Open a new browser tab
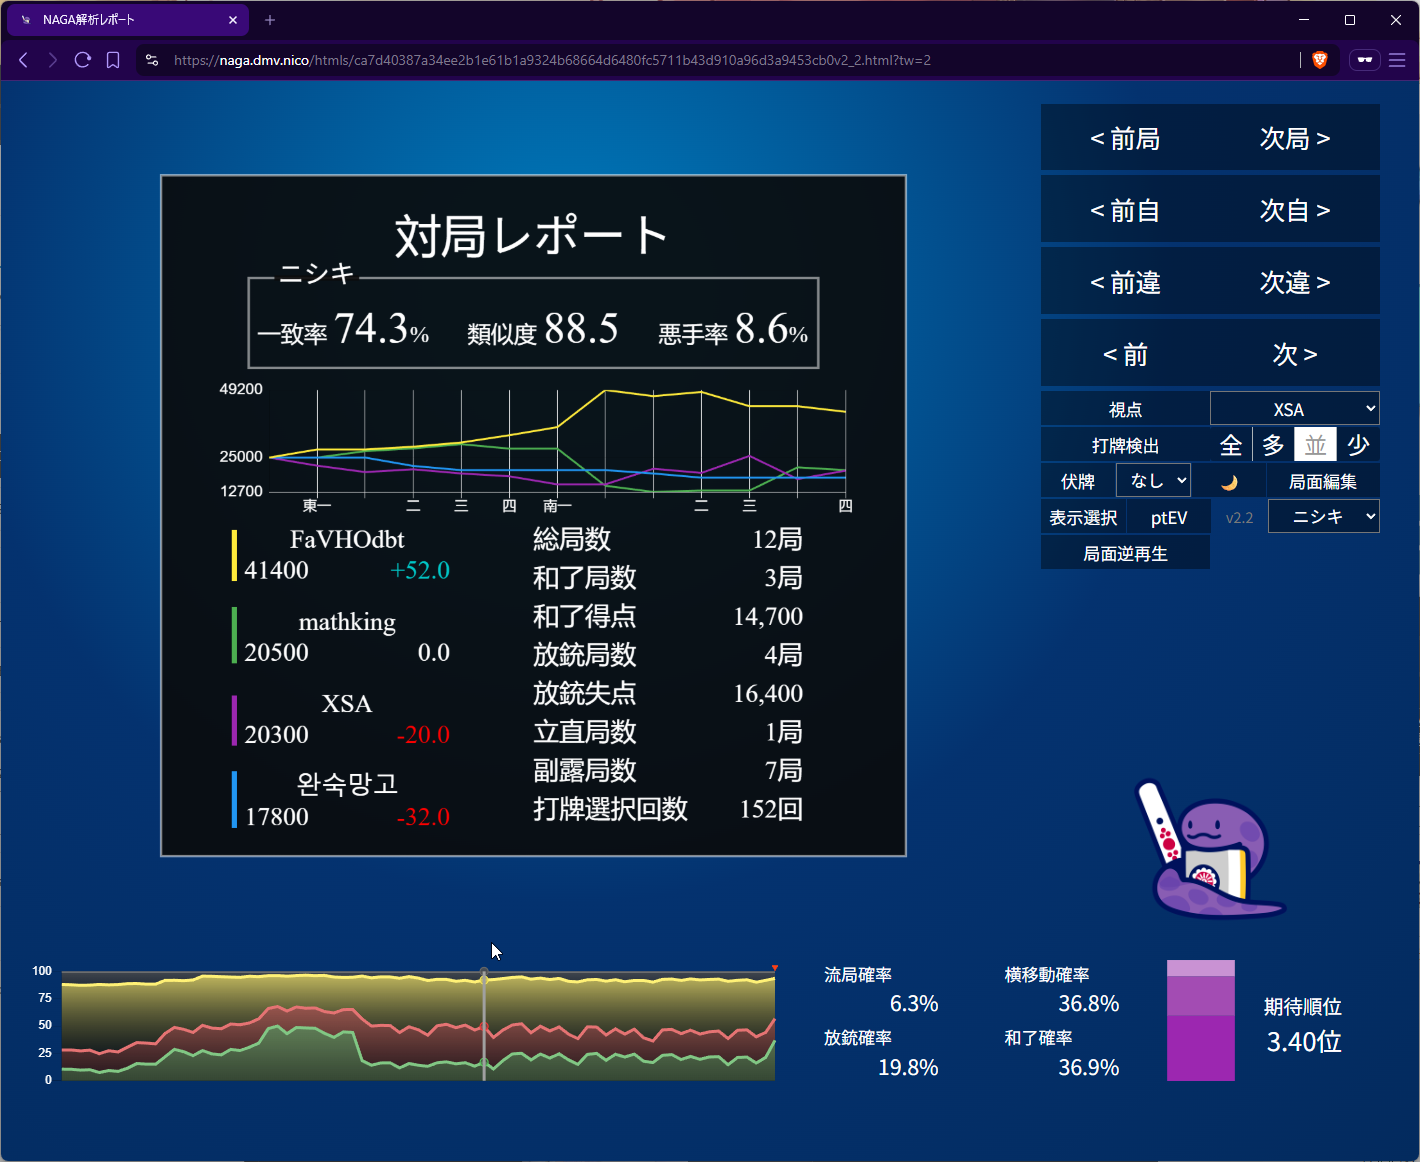 [x=270, y=20]
